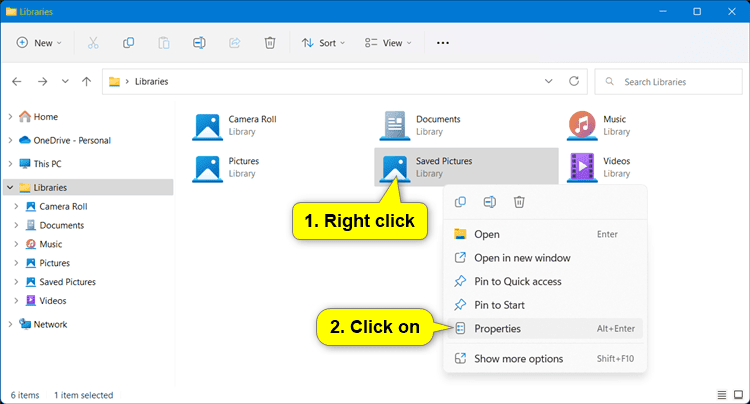Navigate up one folder level arrow

[x=87, y=81]
